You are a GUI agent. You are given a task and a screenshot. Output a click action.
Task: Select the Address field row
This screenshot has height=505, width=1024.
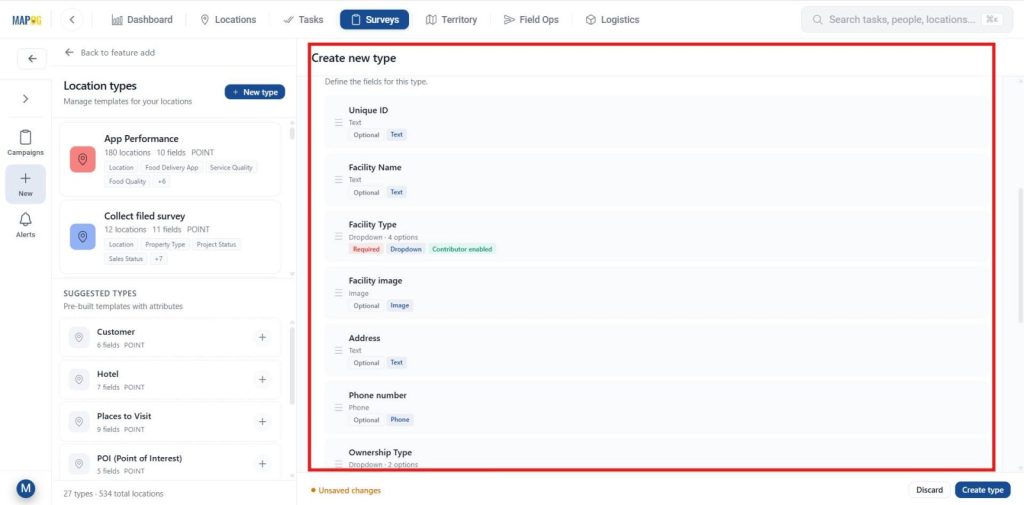point(657,350)
